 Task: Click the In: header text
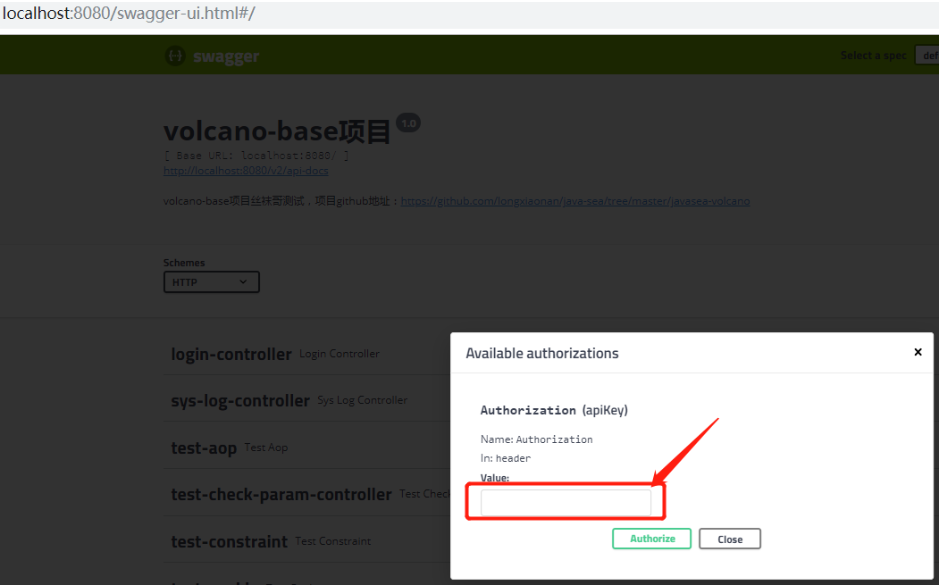tap(505, 458)
